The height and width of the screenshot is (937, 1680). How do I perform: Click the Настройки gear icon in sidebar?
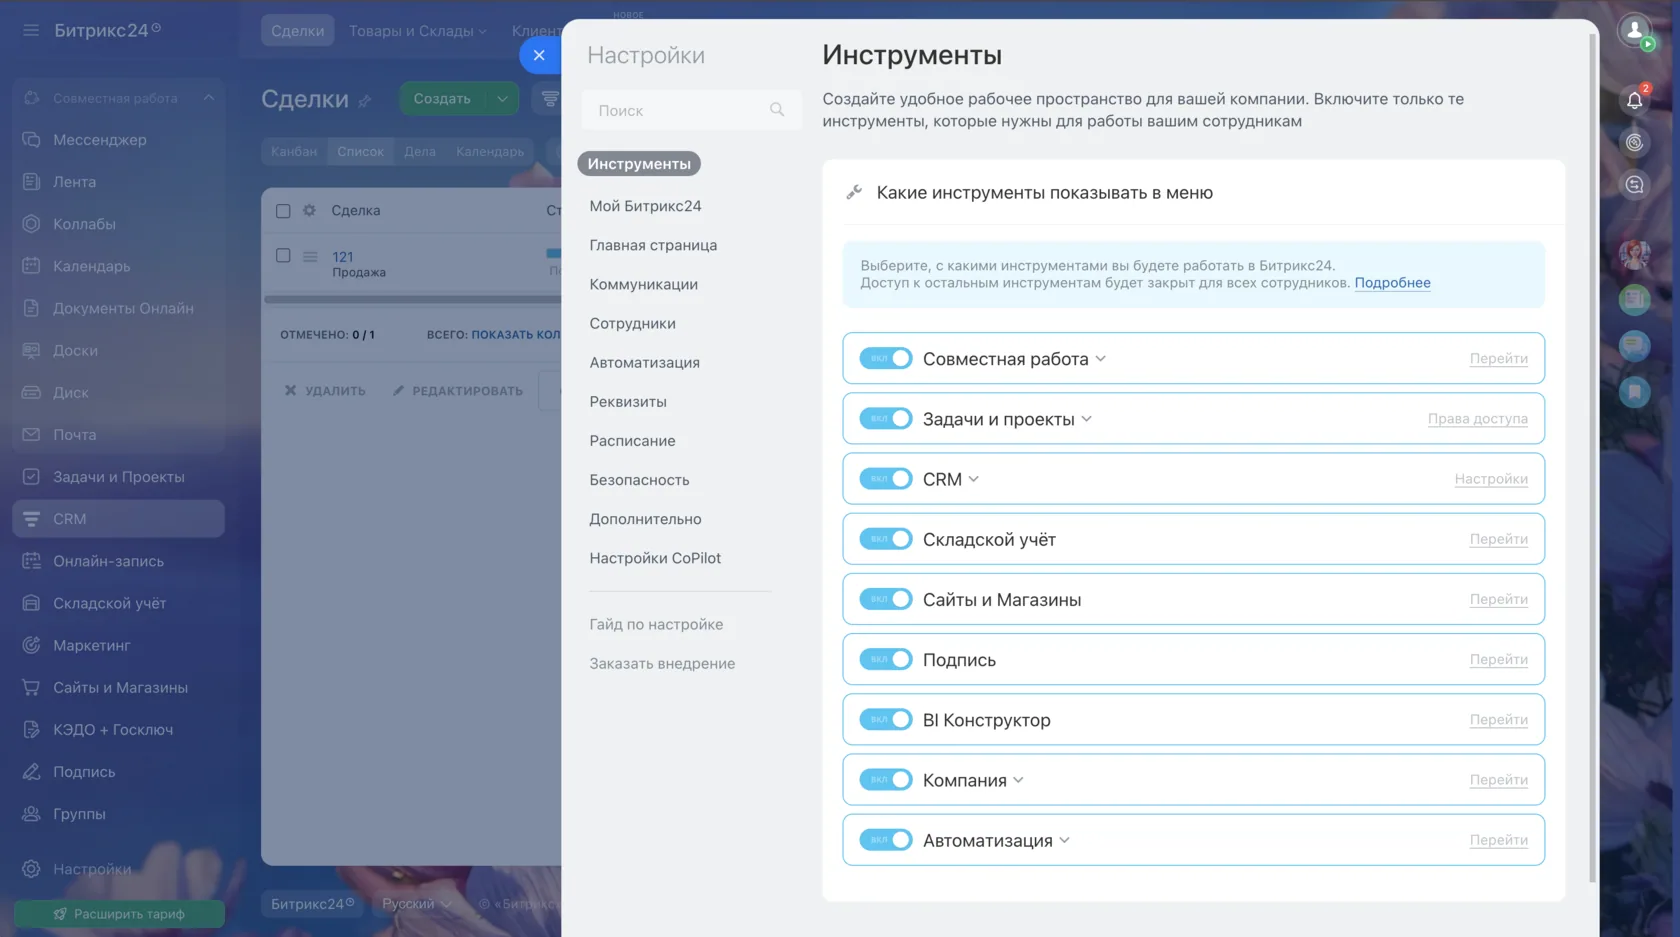[31, 869]
